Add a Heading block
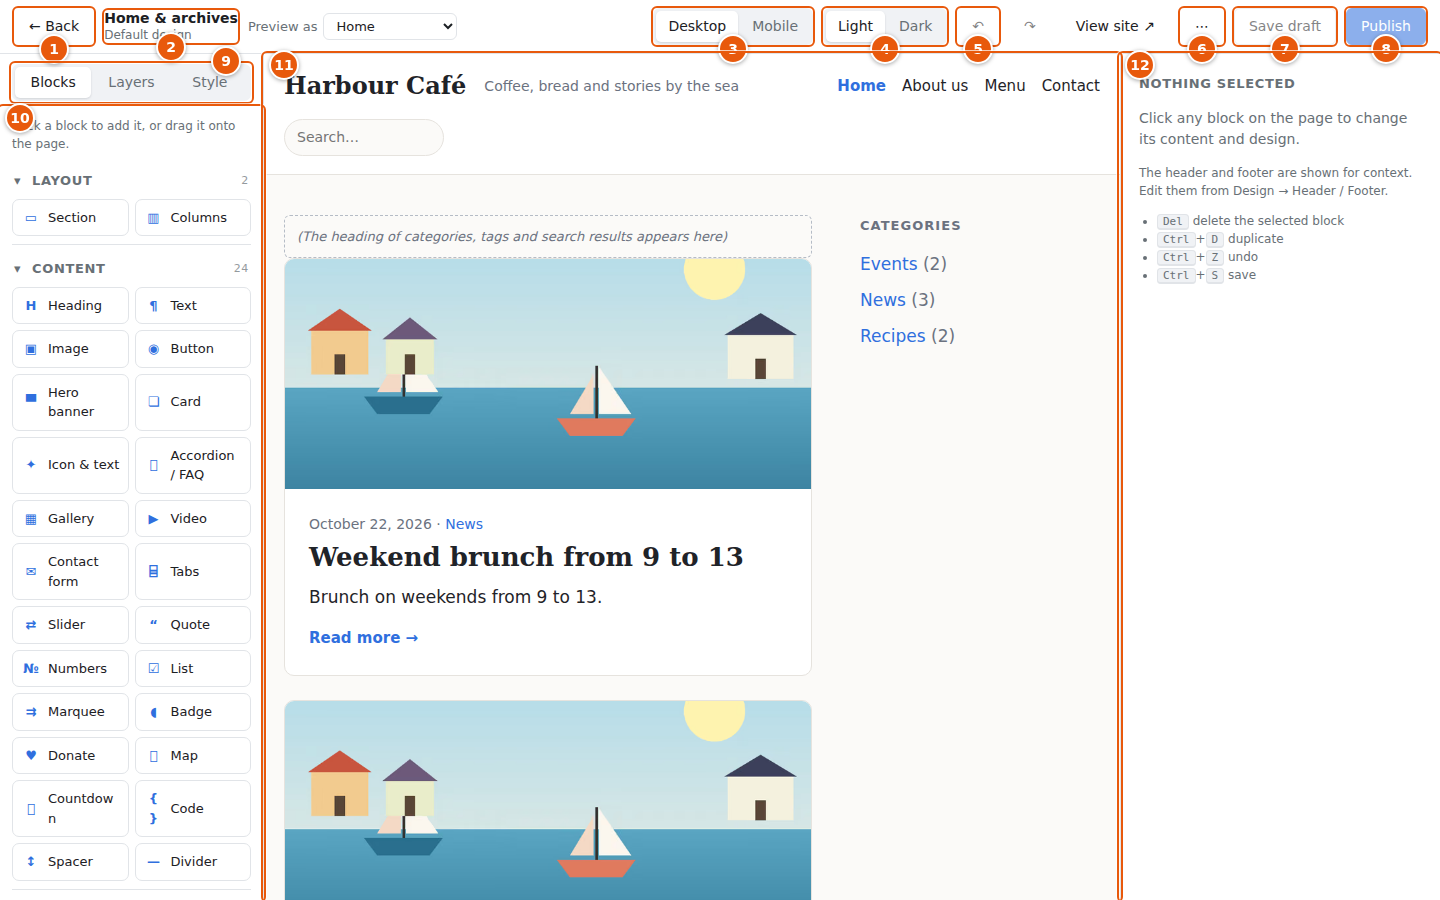Image resolution: width=1440 pixels, height=900 pixels. [70, 306]
